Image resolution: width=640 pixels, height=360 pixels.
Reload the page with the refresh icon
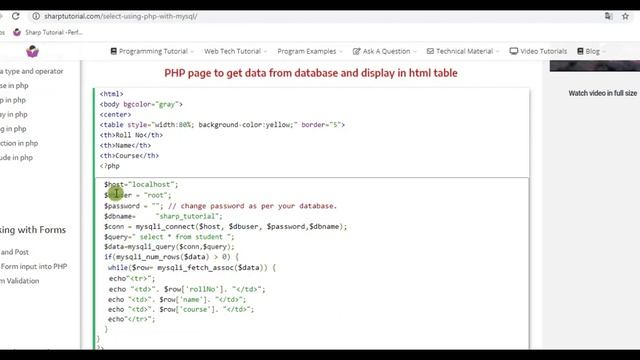click(16, 16)
